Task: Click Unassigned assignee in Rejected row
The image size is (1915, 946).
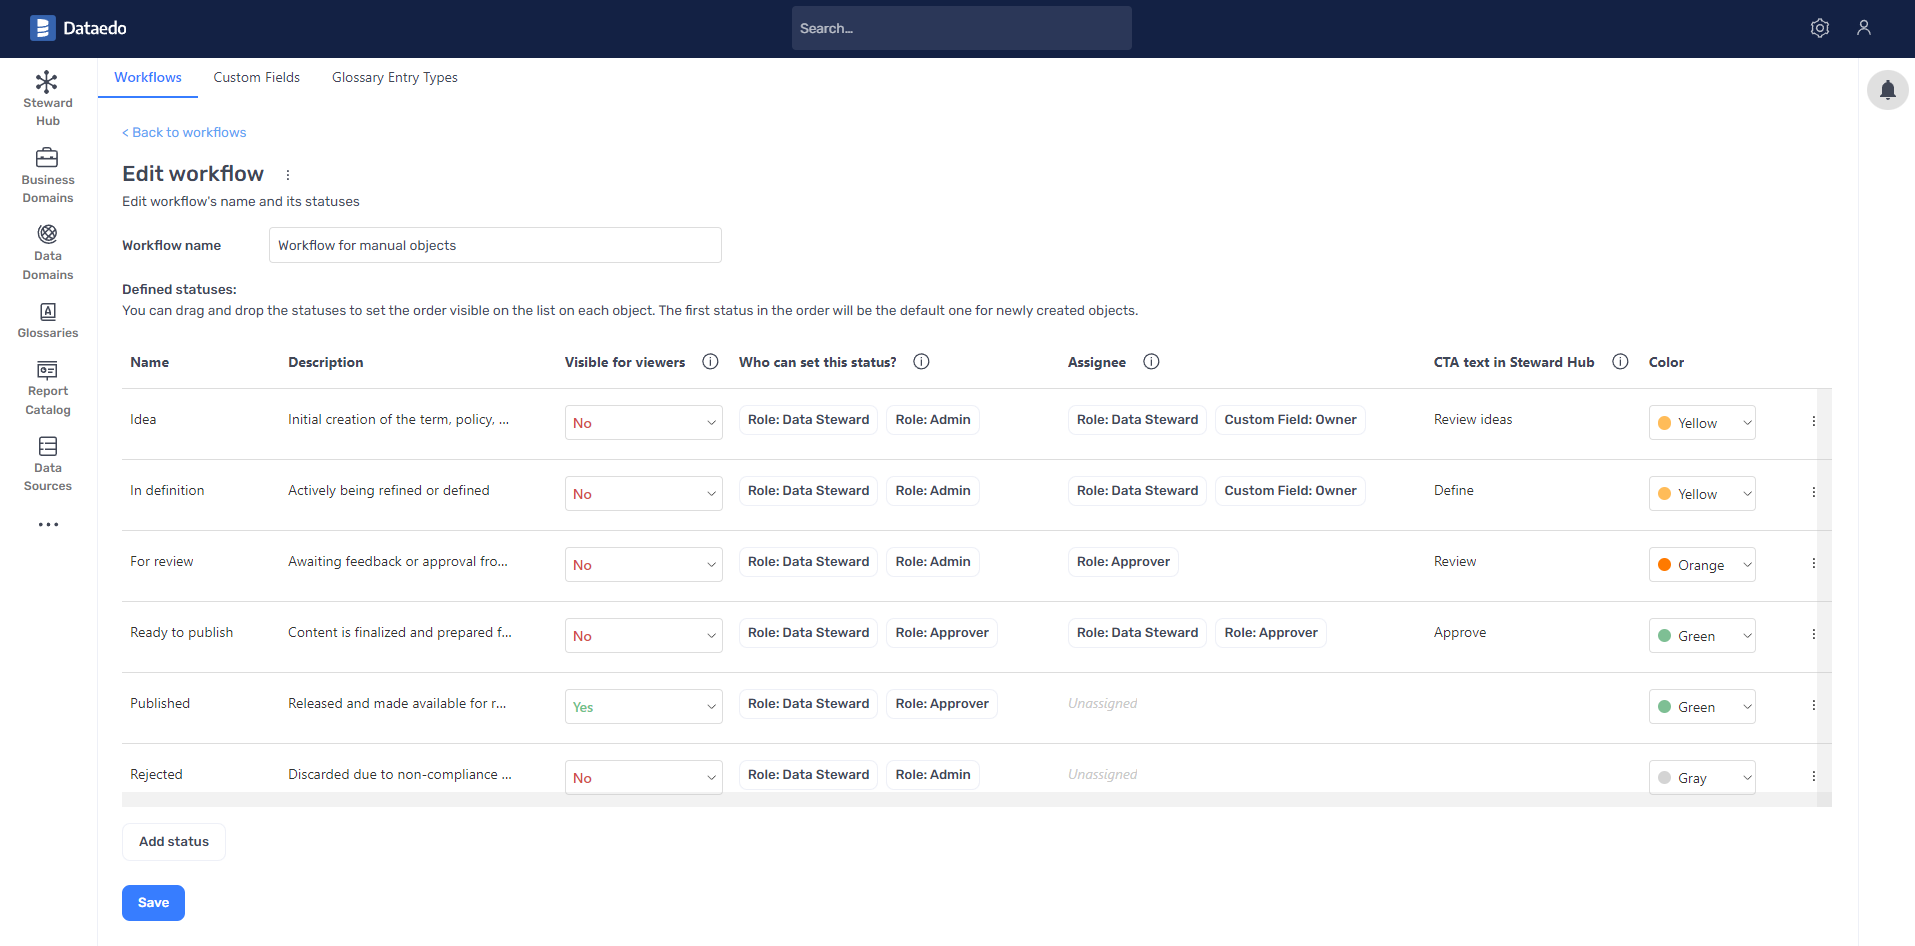Action: click(x=1103, y=775)
